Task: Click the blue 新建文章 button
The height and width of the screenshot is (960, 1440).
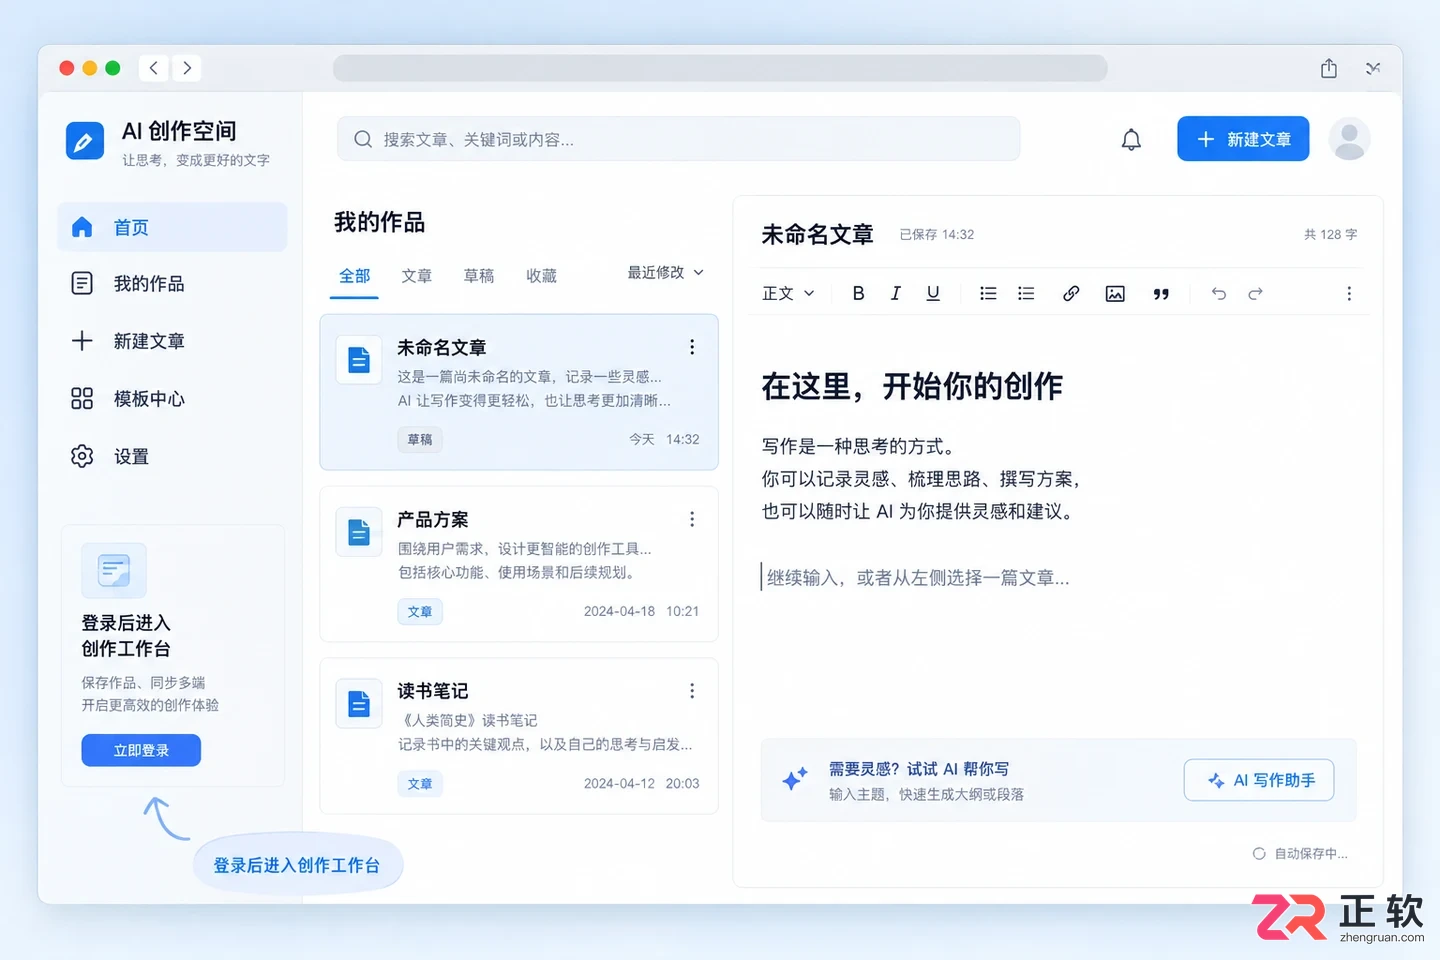Action: (1243, 139)
